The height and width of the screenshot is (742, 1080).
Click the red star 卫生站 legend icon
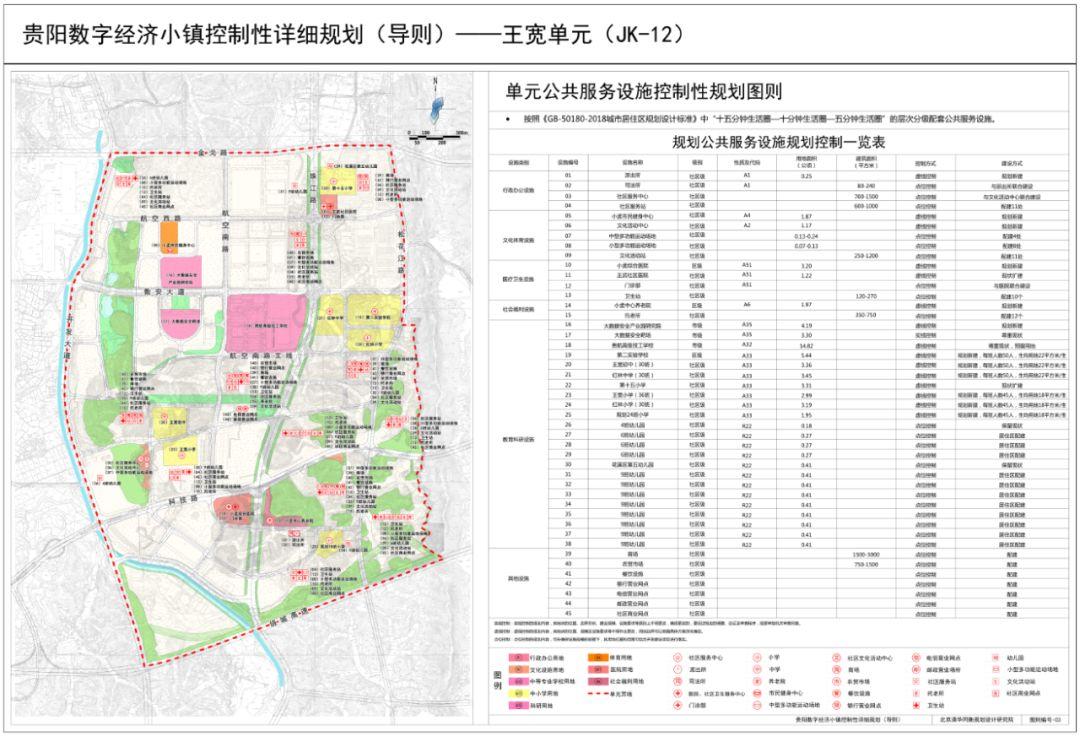click(x=916, y=705)
